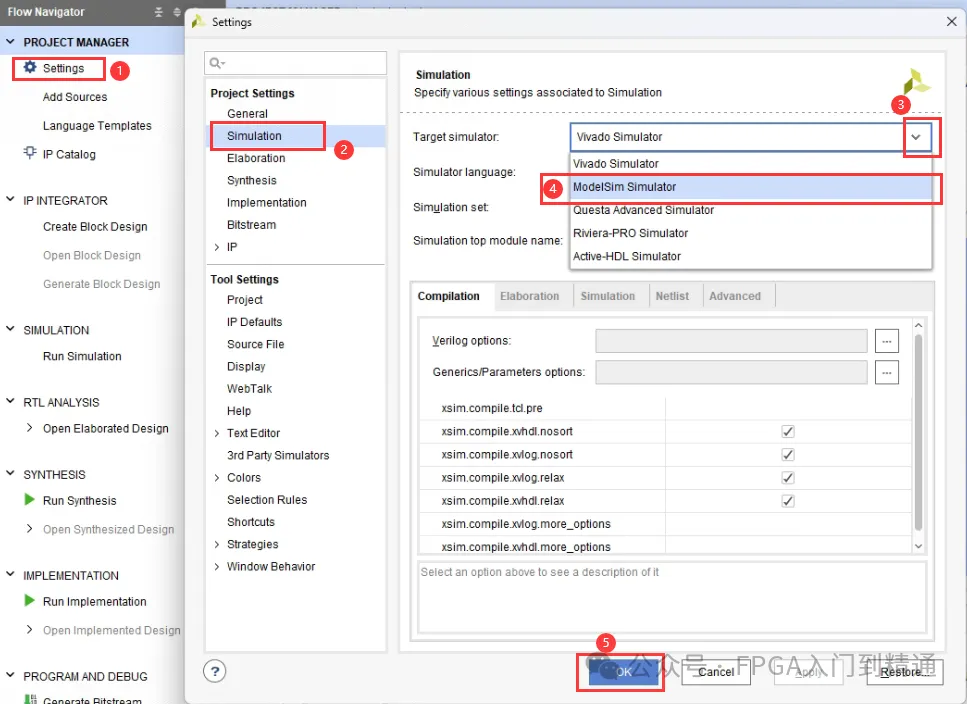The height and width of the screenshot is (704, 967).
Task: Toggle xsim.compile.xvlog.relax checkbox
Action: pyautogui.click(x=788, y=477)
